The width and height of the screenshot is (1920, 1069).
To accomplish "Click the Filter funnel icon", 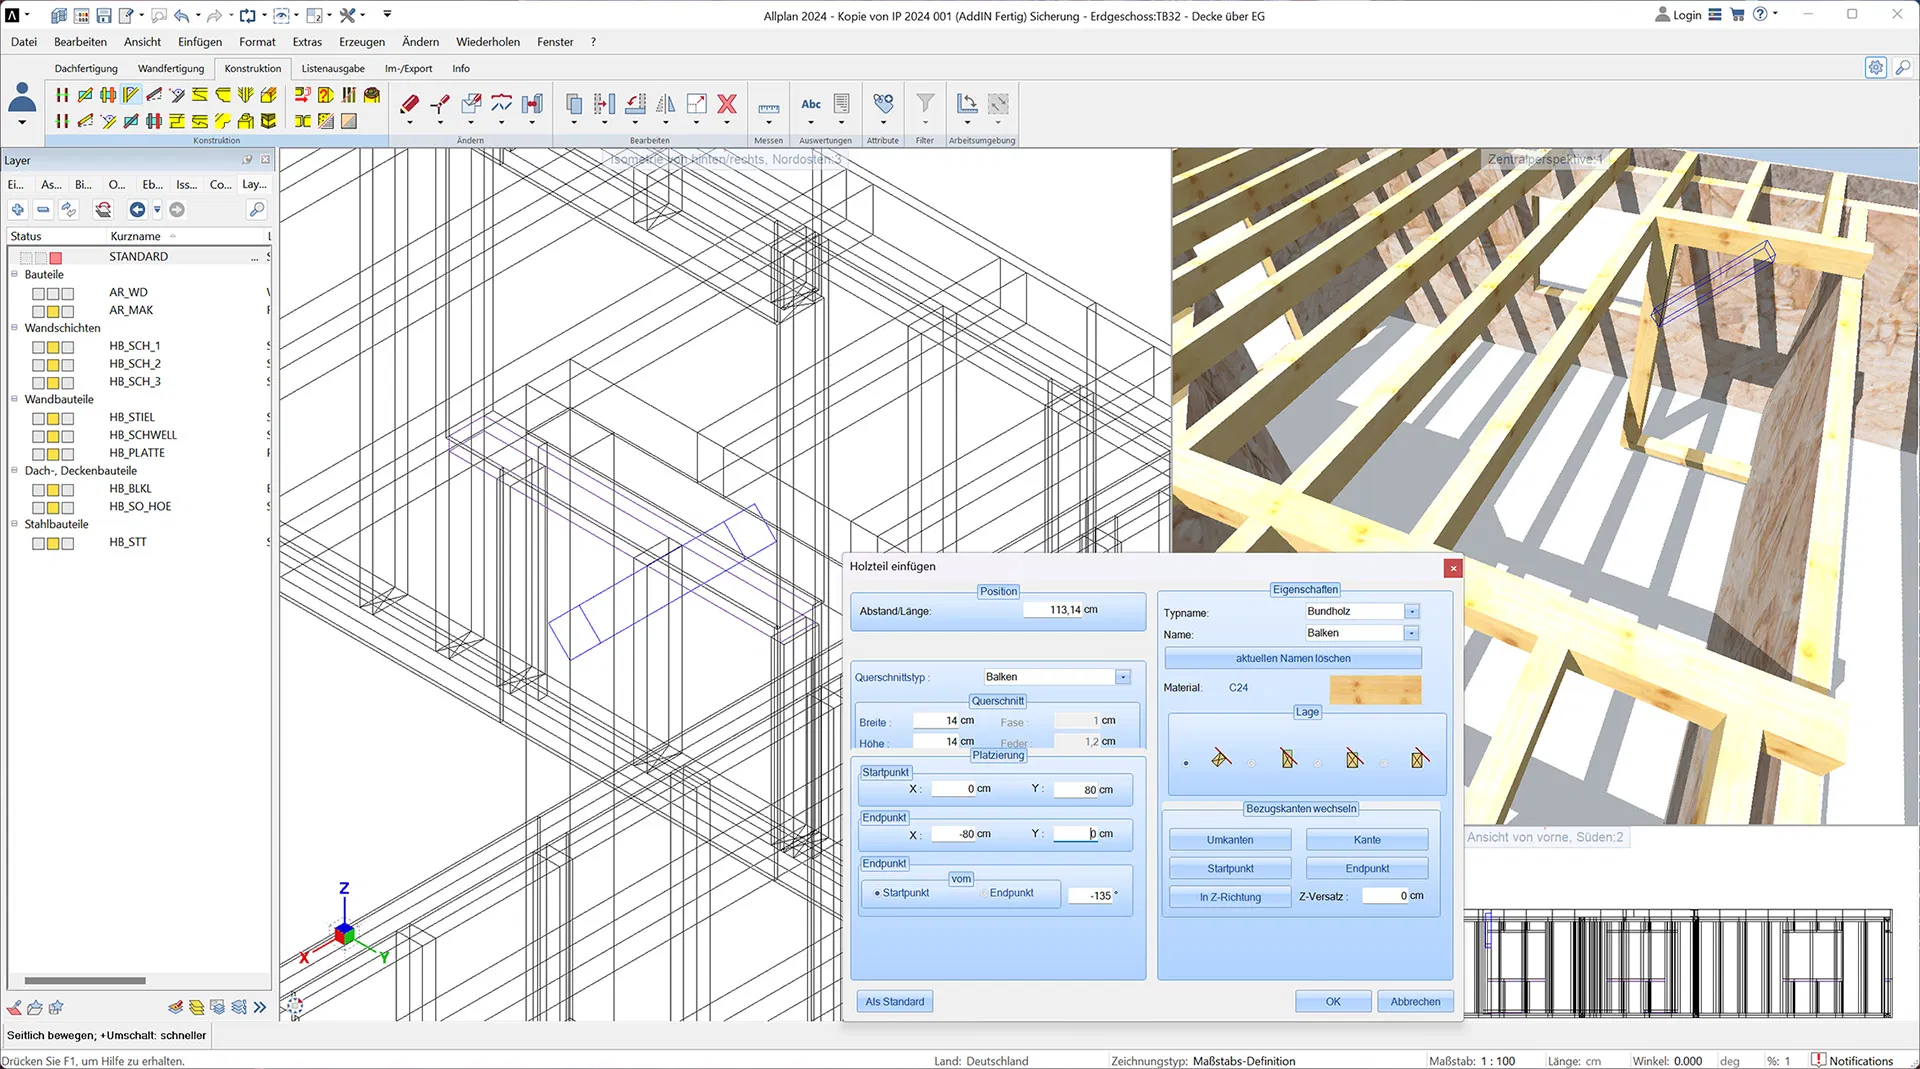I will [x=925, y=104].
